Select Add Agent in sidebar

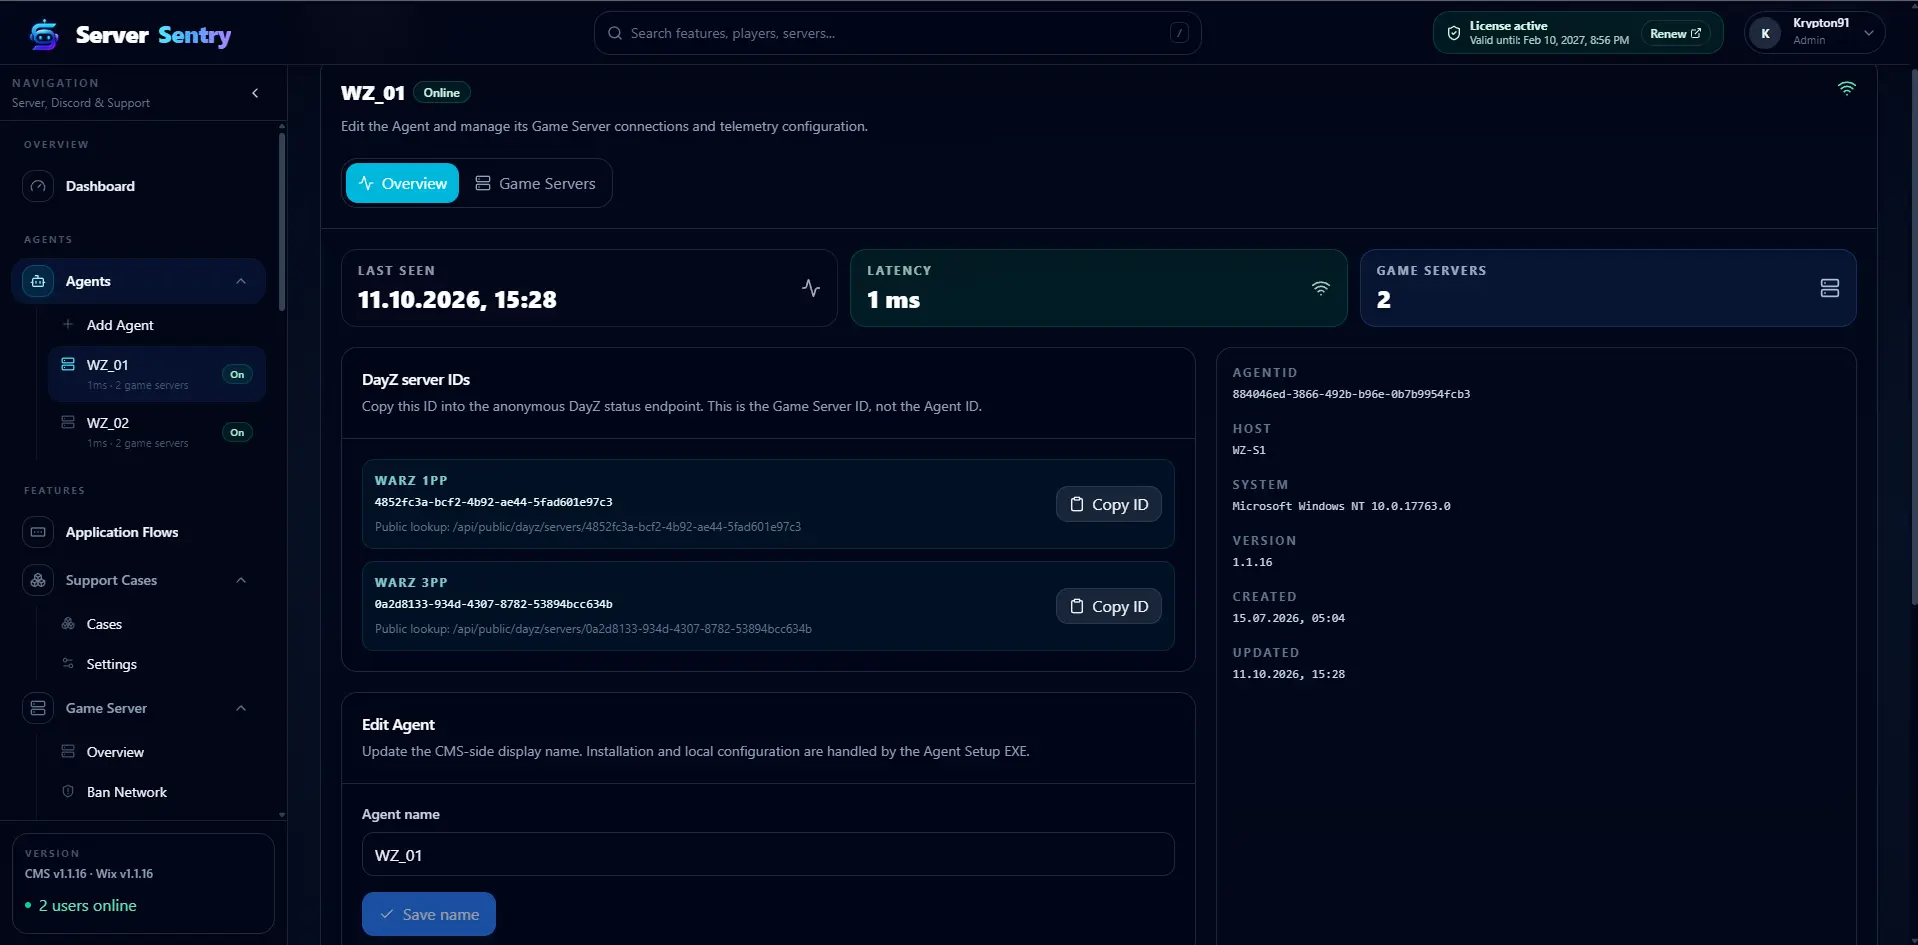(x=120, y=325)
